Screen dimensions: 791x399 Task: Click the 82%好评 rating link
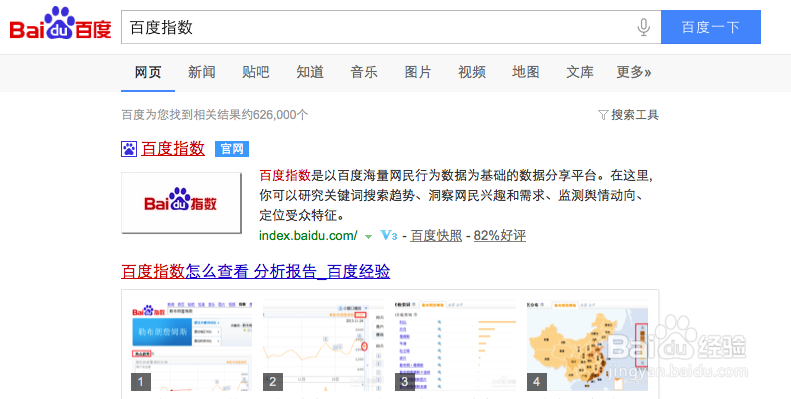[499, 236]
